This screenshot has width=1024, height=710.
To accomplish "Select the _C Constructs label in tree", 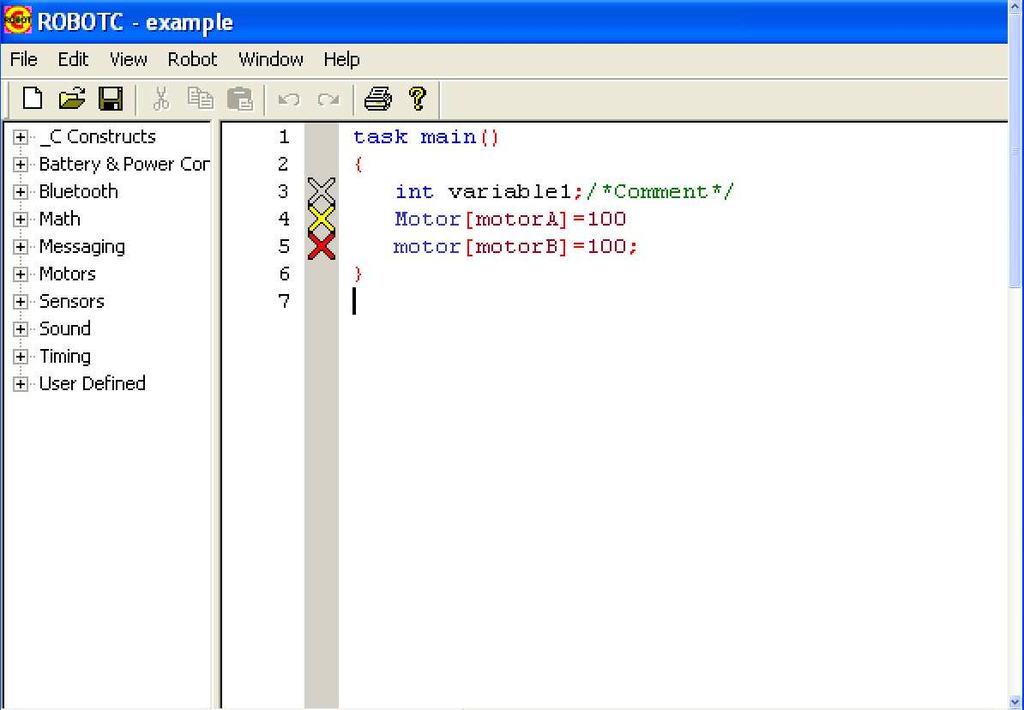I will tap(97, 137).
